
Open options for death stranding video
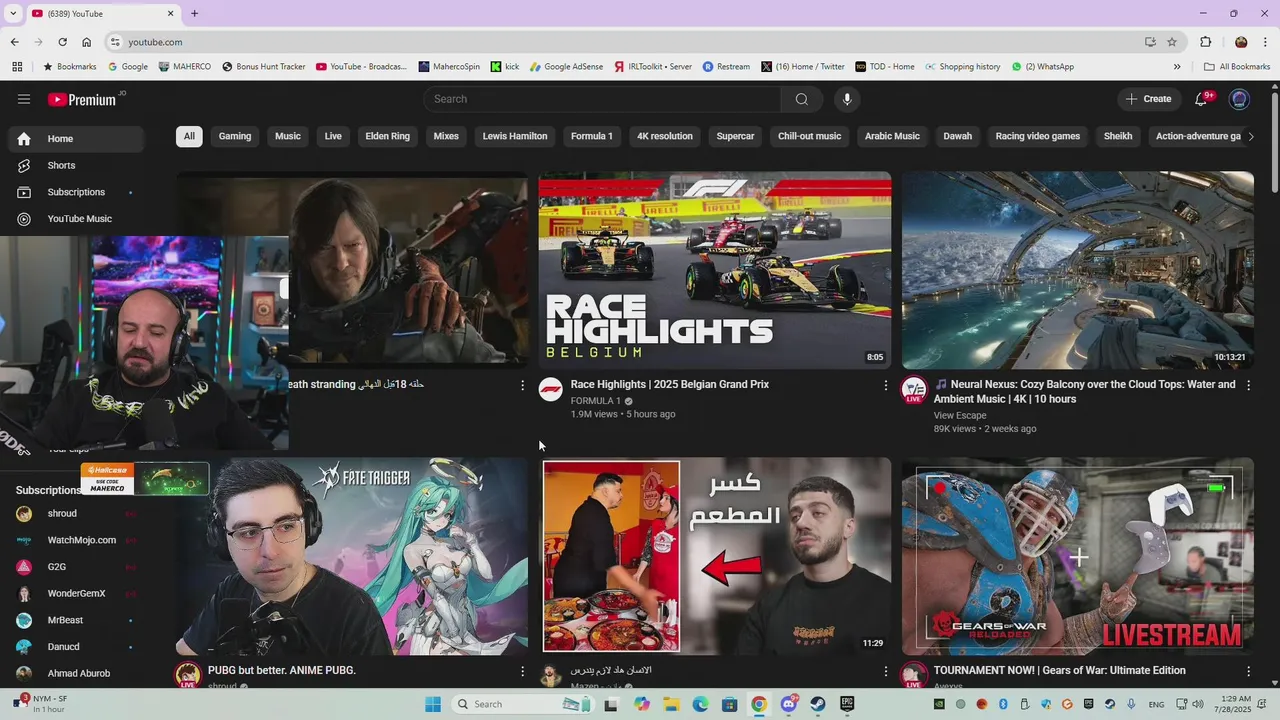coord(522,385)
